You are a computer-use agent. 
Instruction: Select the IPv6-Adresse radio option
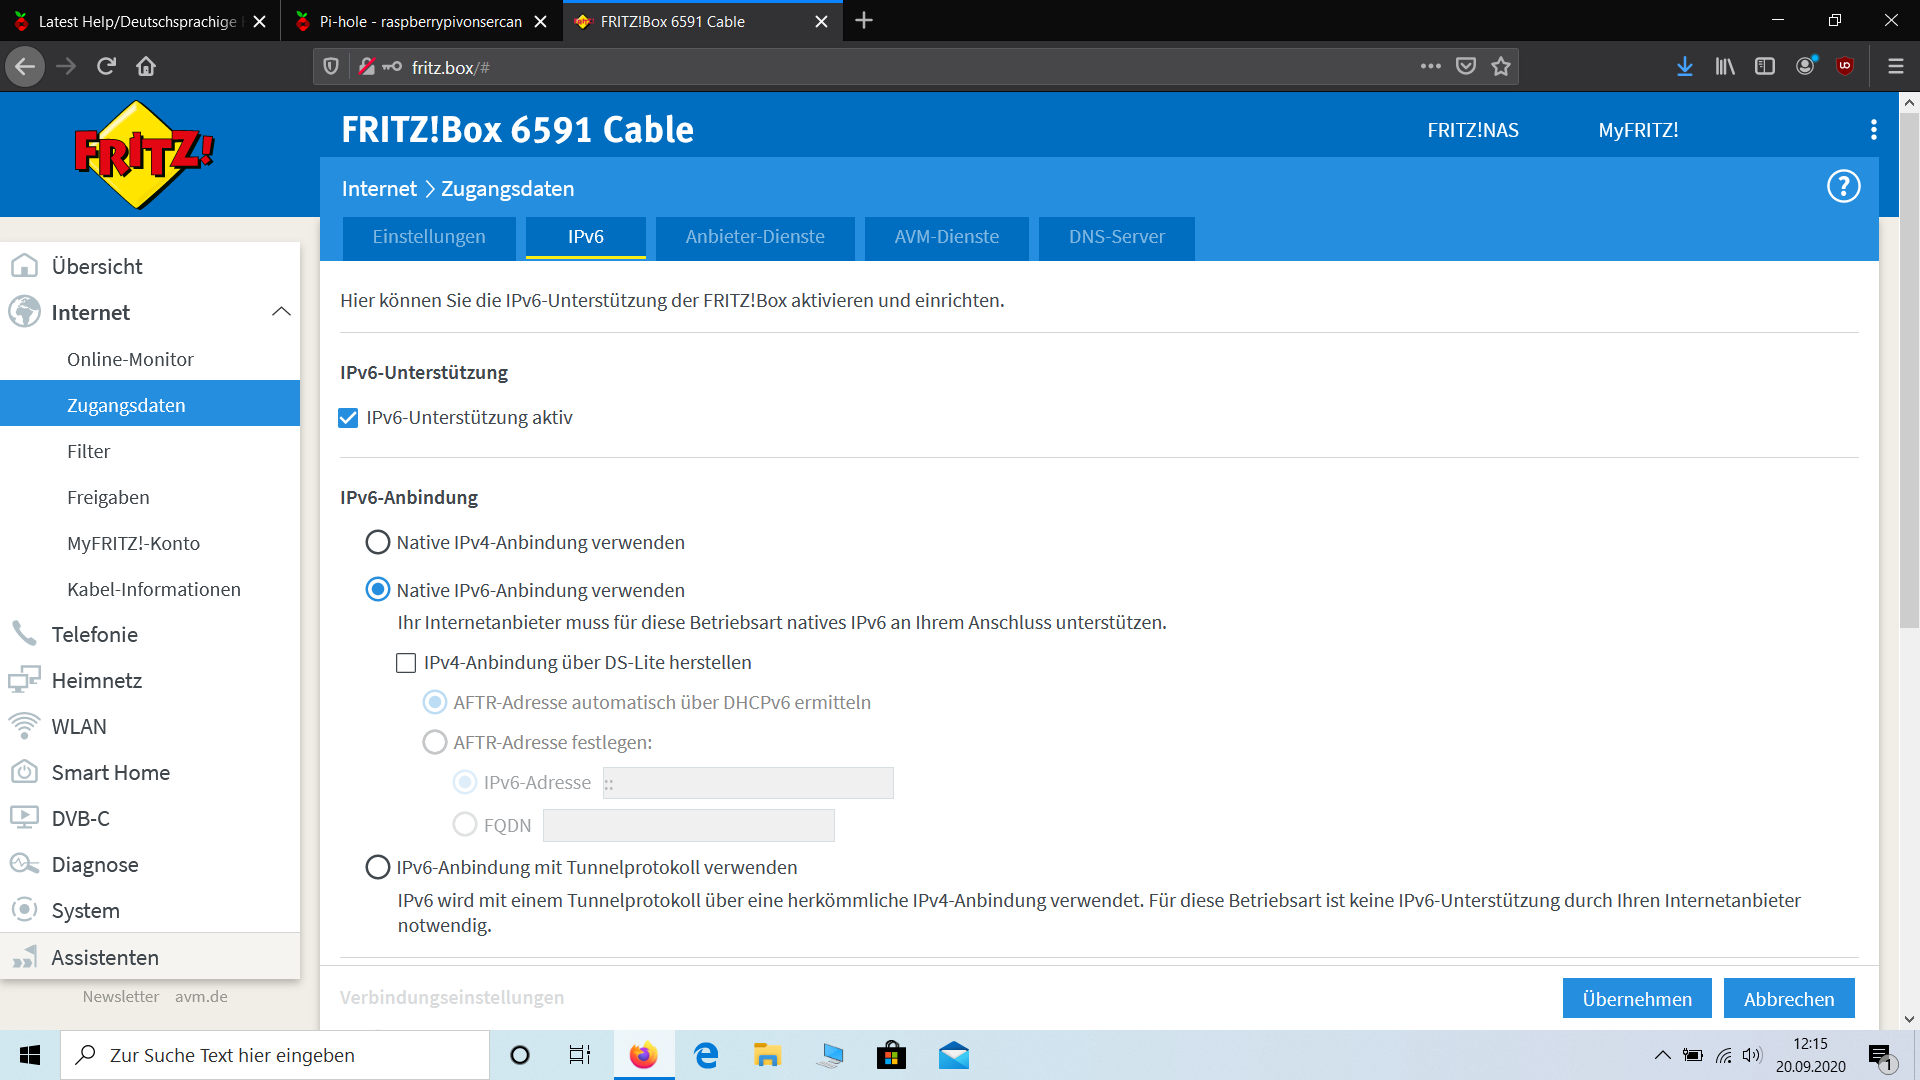[464, 782]
